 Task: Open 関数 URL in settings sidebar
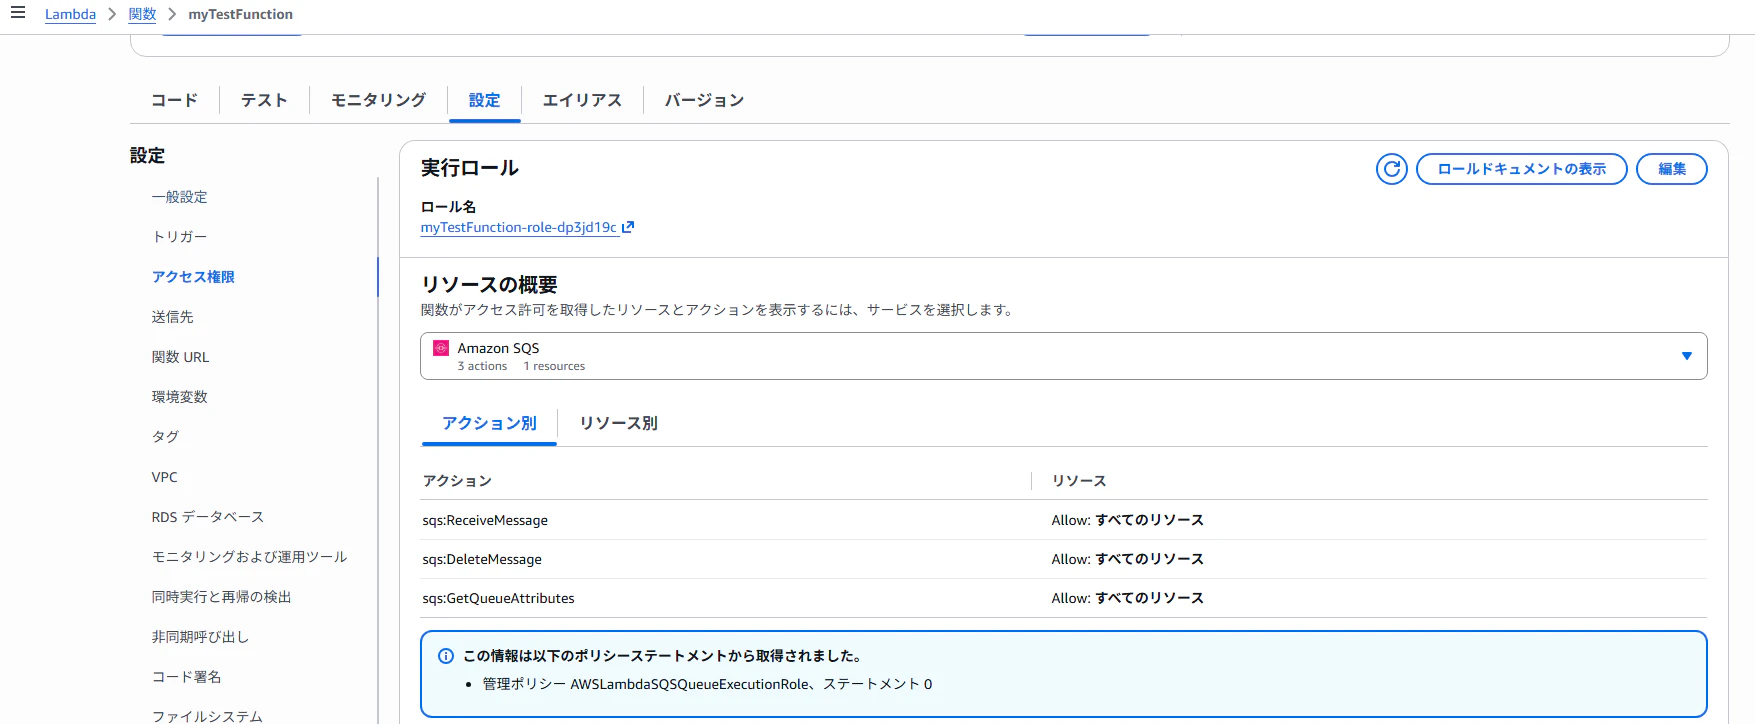point(180,357)
